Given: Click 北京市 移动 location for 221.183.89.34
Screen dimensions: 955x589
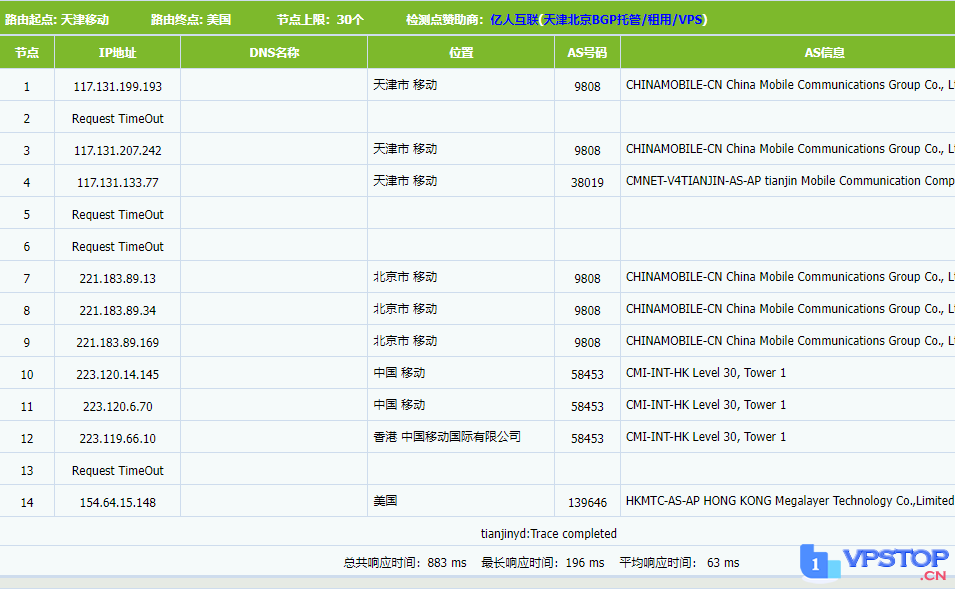Looking at the screenshot, I should [405, 309].
